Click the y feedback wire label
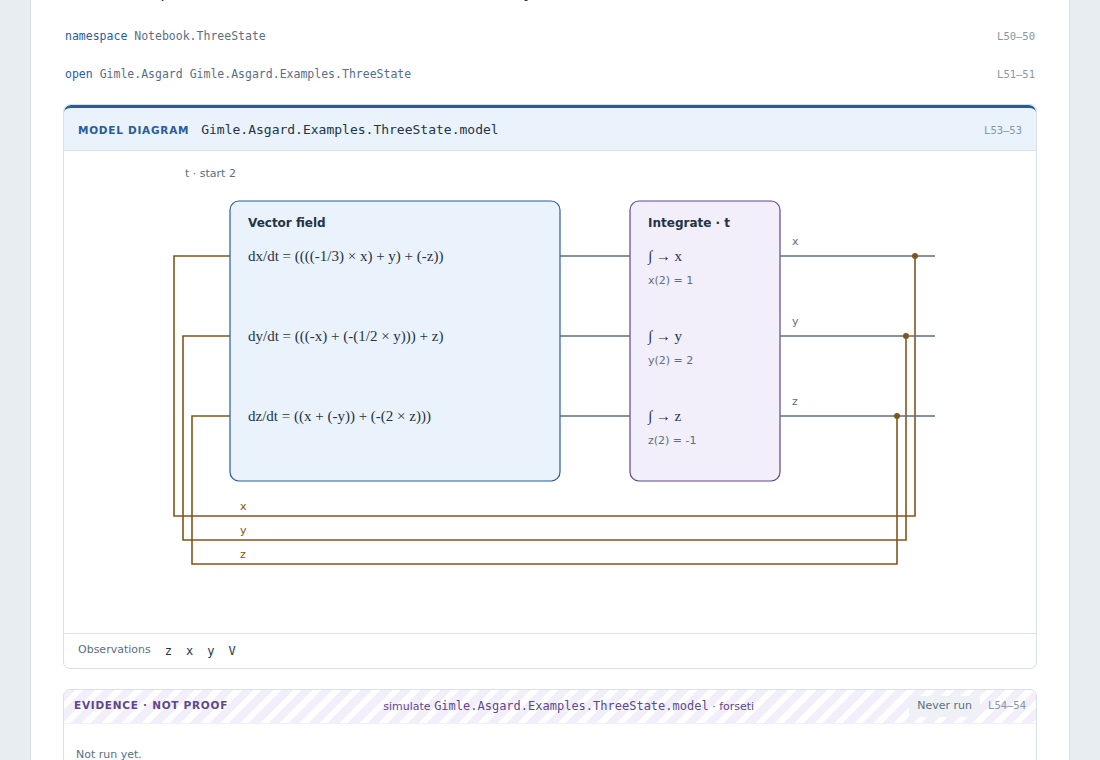The image size is (1100, 760). tap(243, 531)
